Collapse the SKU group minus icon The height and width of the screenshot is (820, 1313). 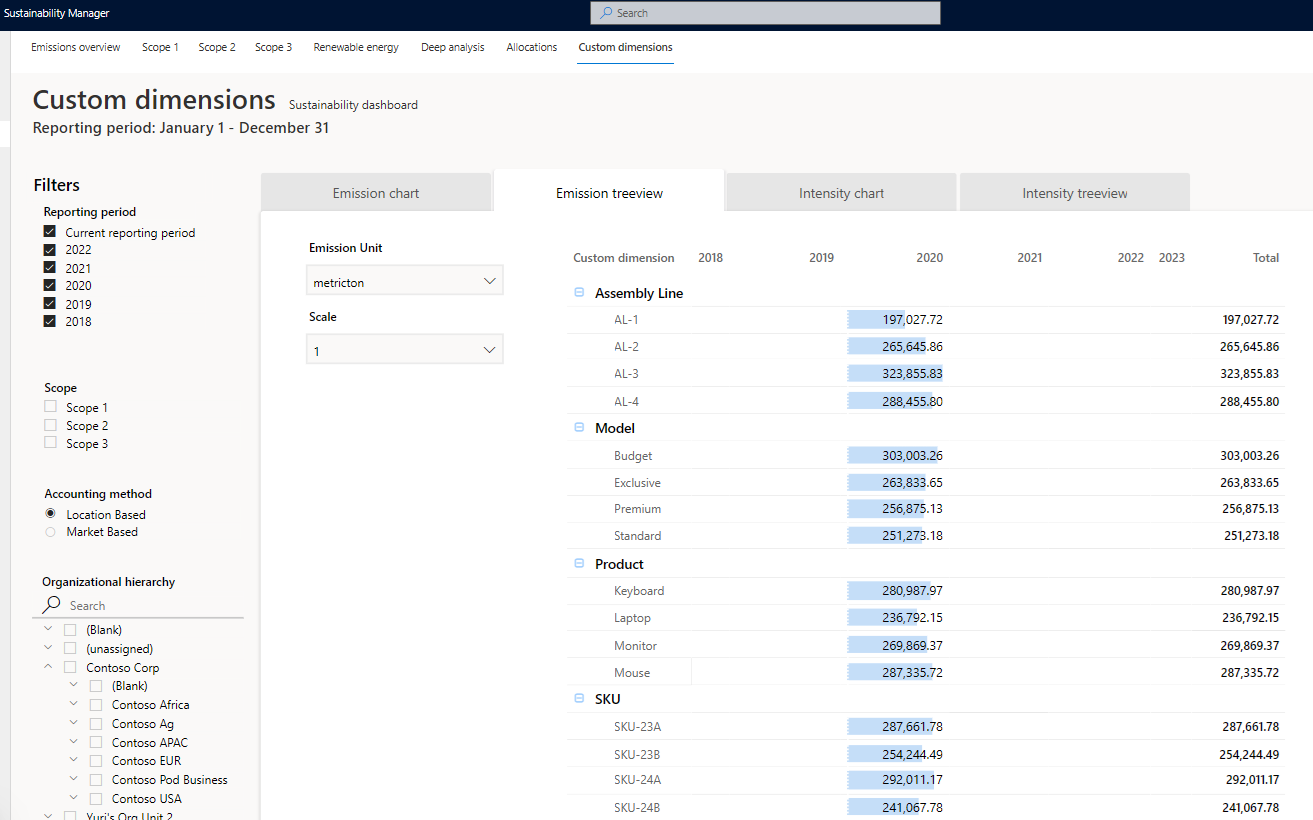tap(579, 699)
